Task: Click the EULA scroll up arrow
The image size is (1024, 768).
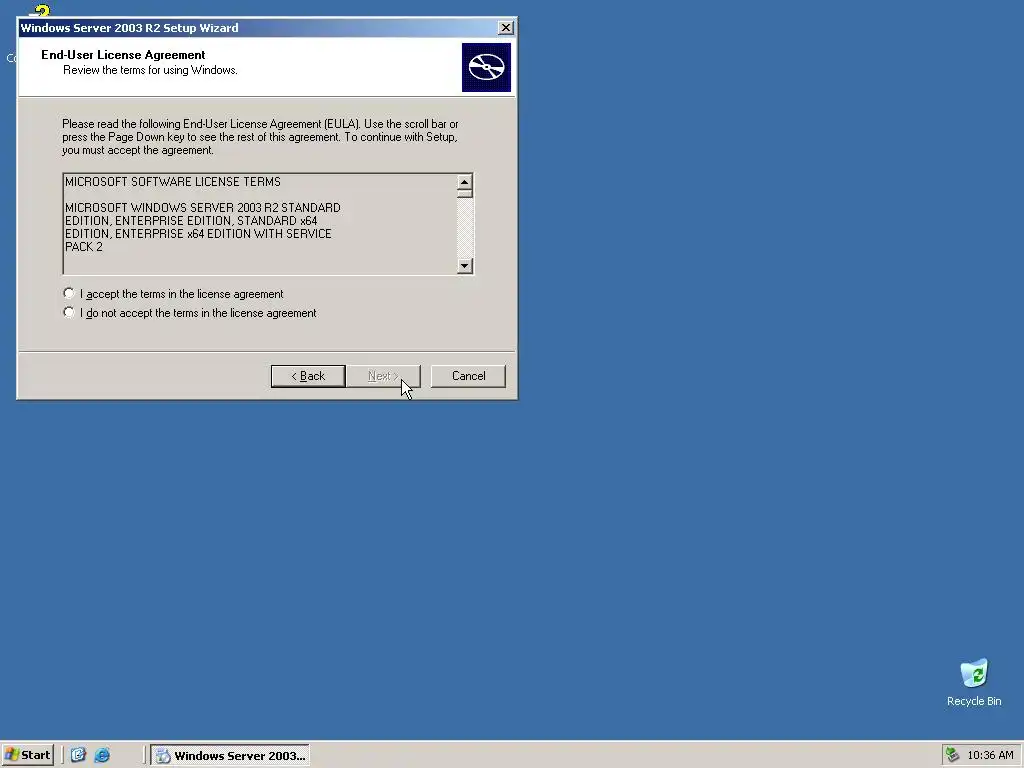Action: coord(464,182)
